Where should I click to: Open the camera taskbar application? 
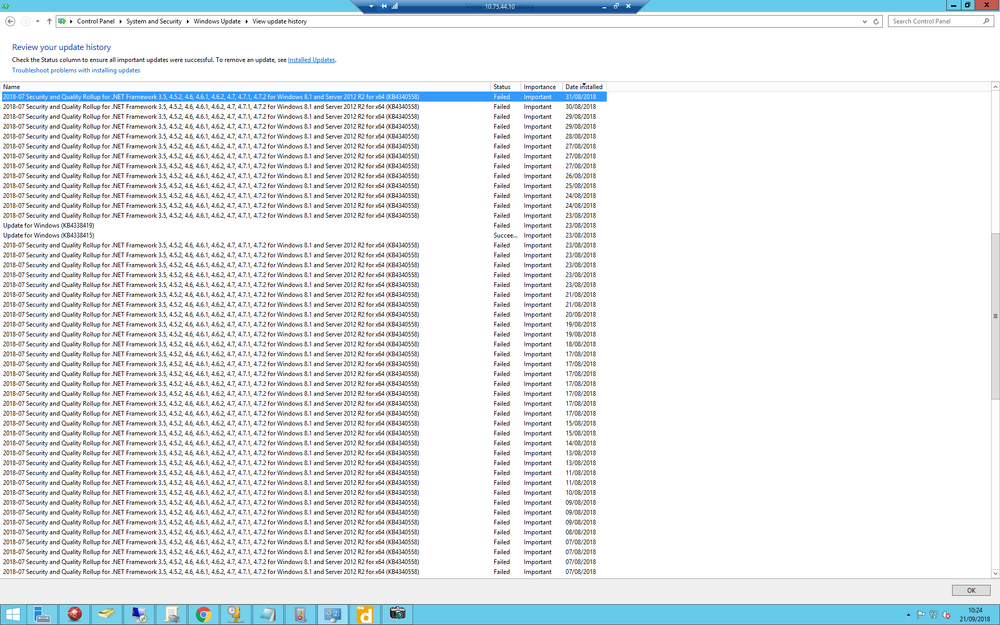click(397, 614)
